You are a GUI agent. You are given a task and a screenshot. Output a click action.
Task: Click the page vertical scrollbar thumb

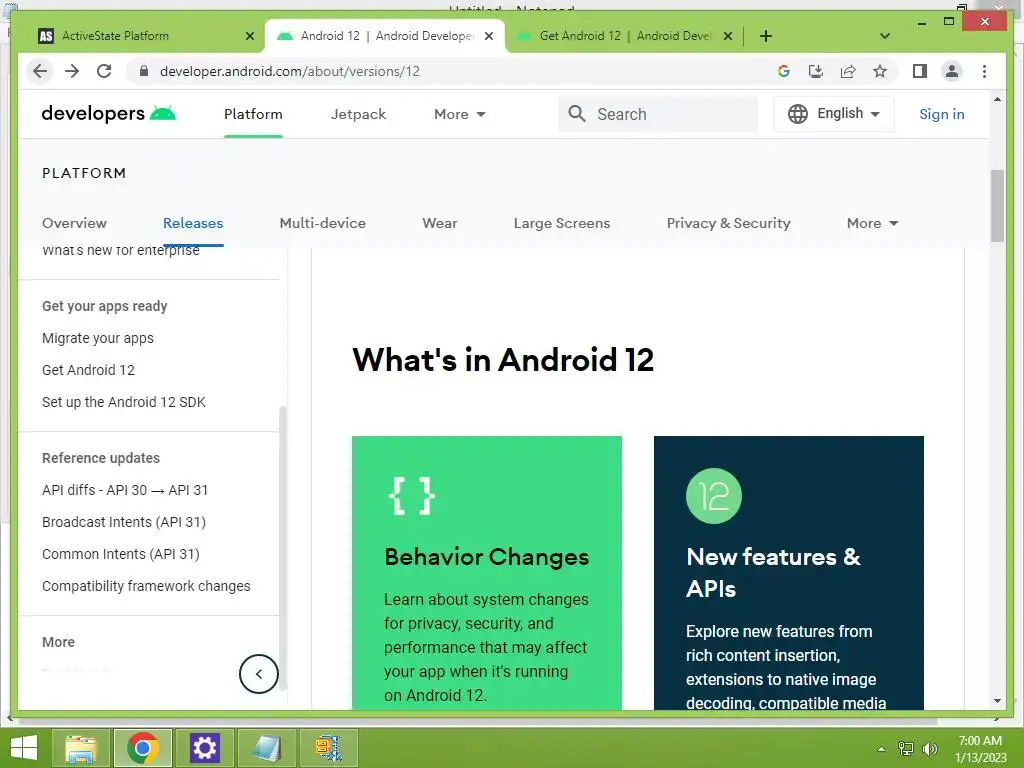pyautogui.click(x=997, y=206)
